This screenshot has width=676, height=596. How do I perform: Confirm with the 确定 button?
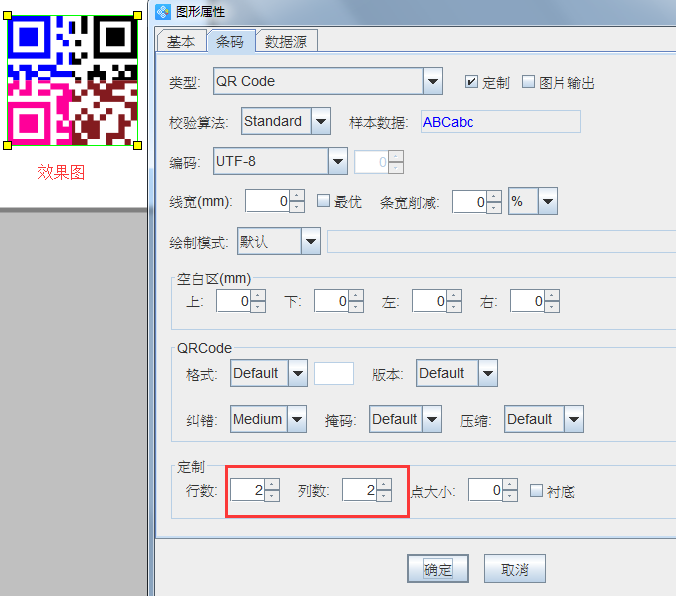438,569
